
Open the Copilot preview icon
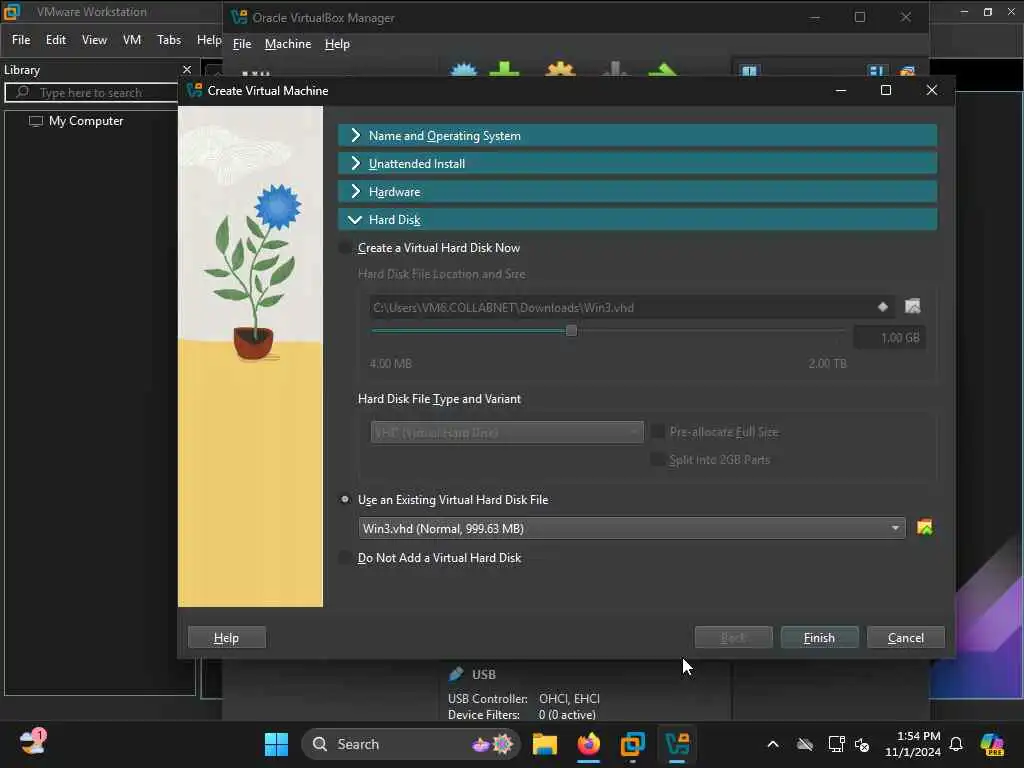(x=992, y=744)
